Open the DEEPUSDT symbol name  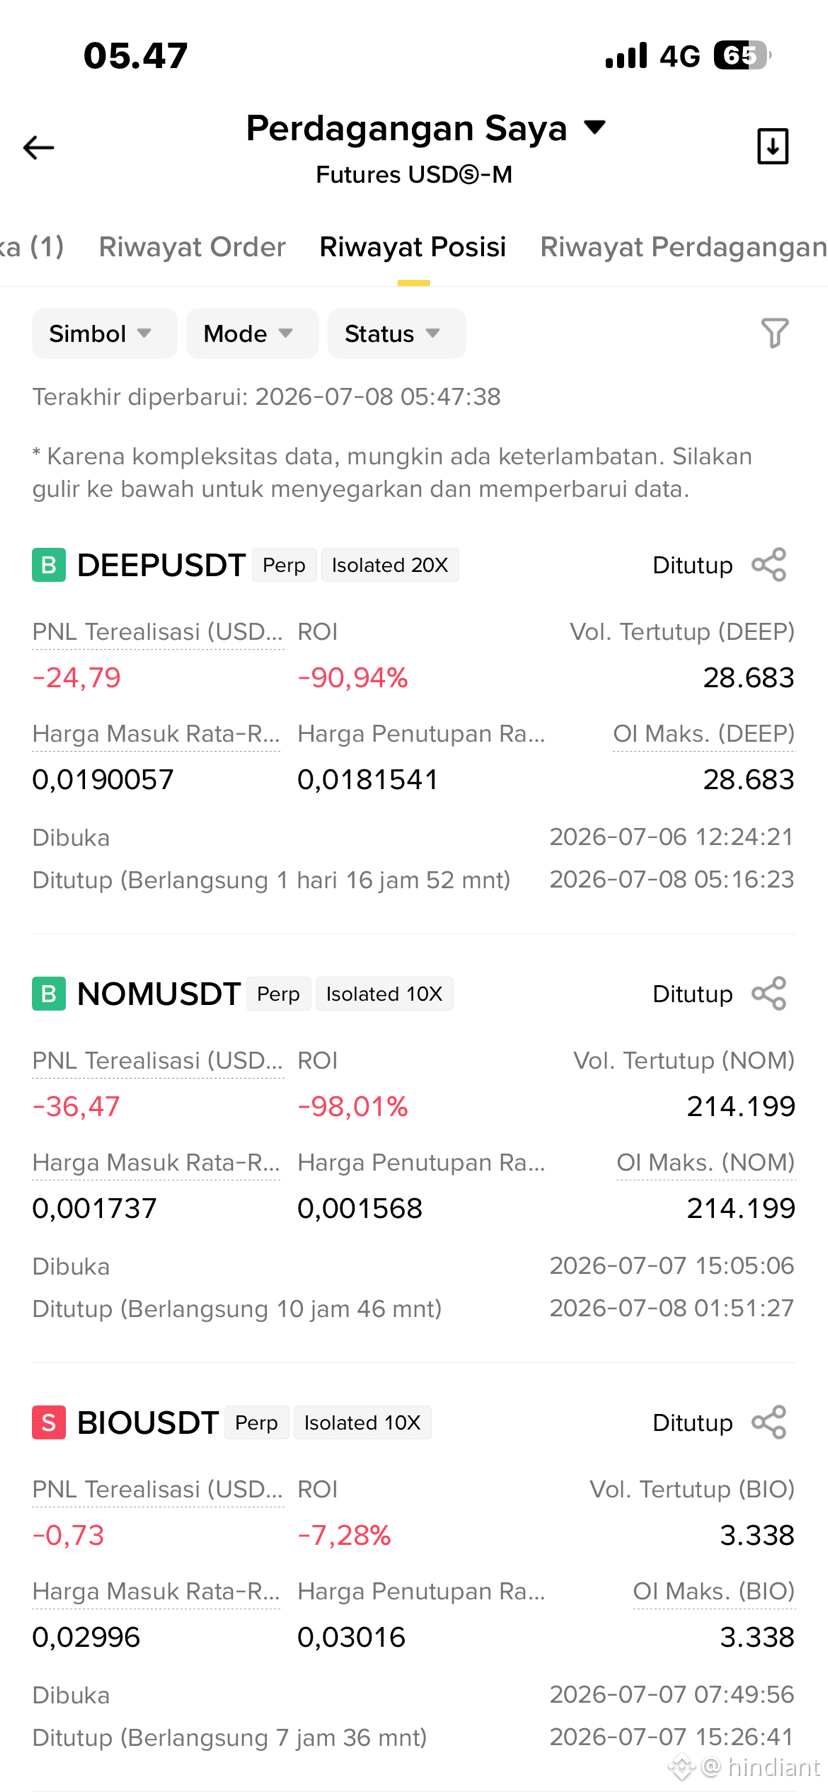click(x=161, y=565)
